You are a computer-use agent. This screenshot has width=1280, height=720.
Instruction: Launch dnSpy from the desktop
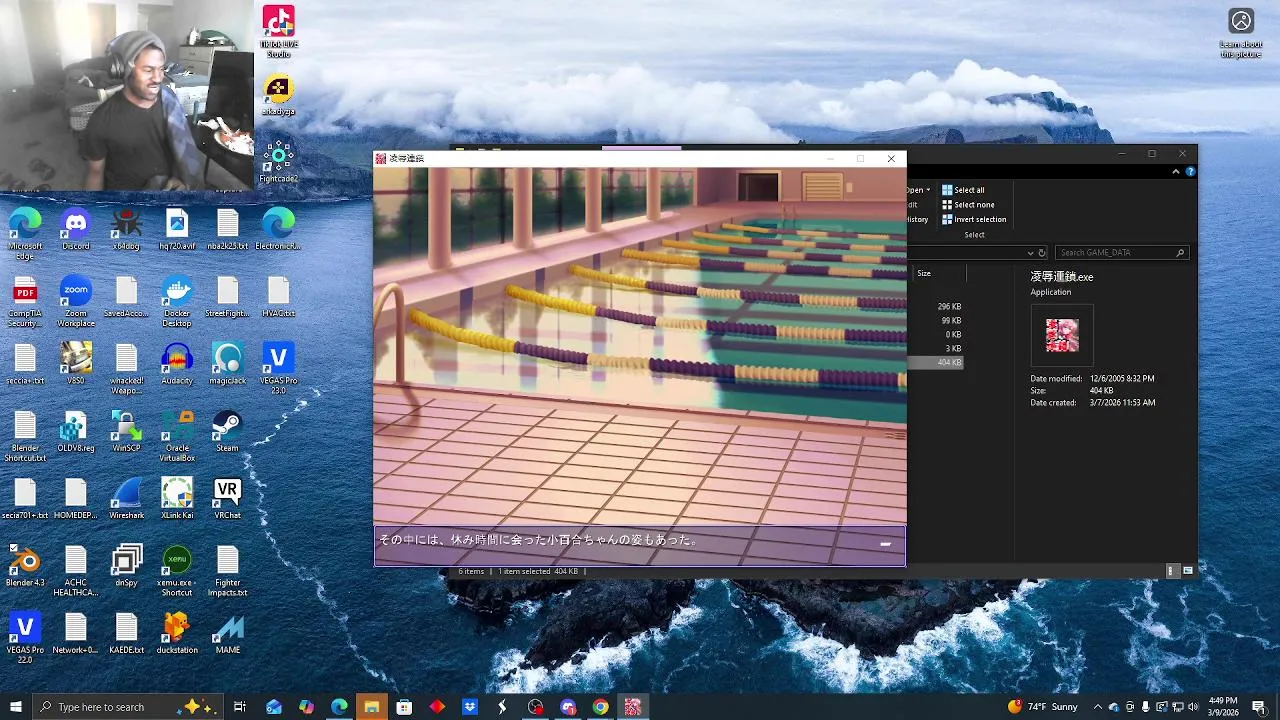point(126,566)
